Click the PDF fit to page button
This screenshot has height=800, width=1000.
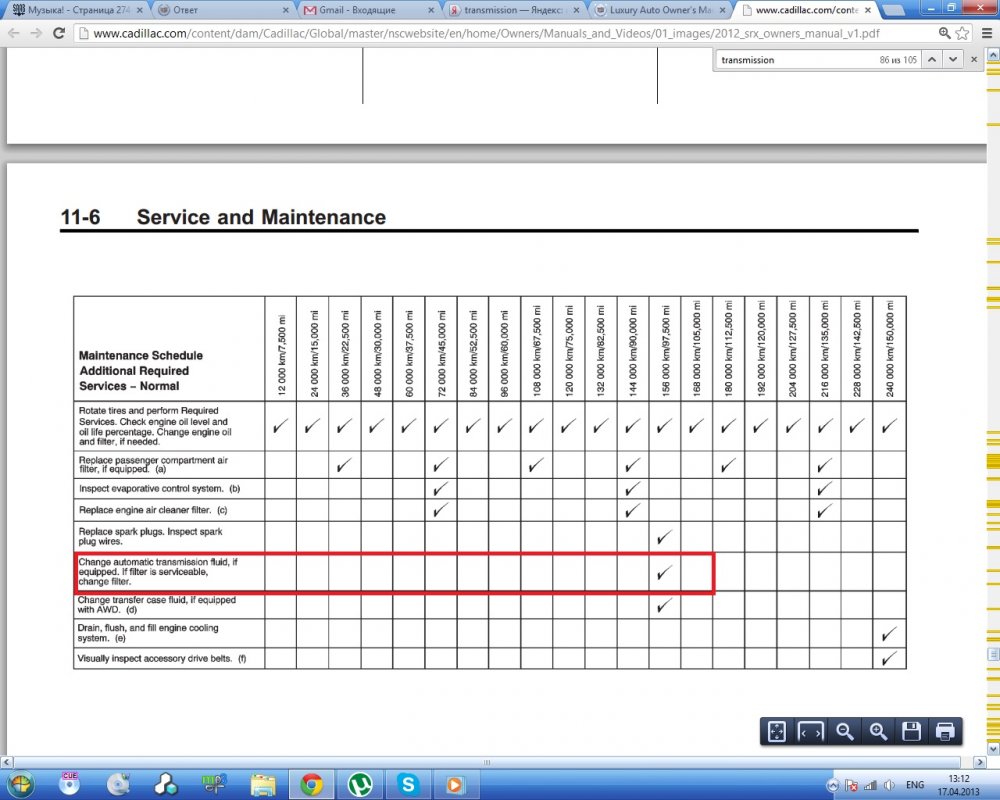click(x=777, y=731)
